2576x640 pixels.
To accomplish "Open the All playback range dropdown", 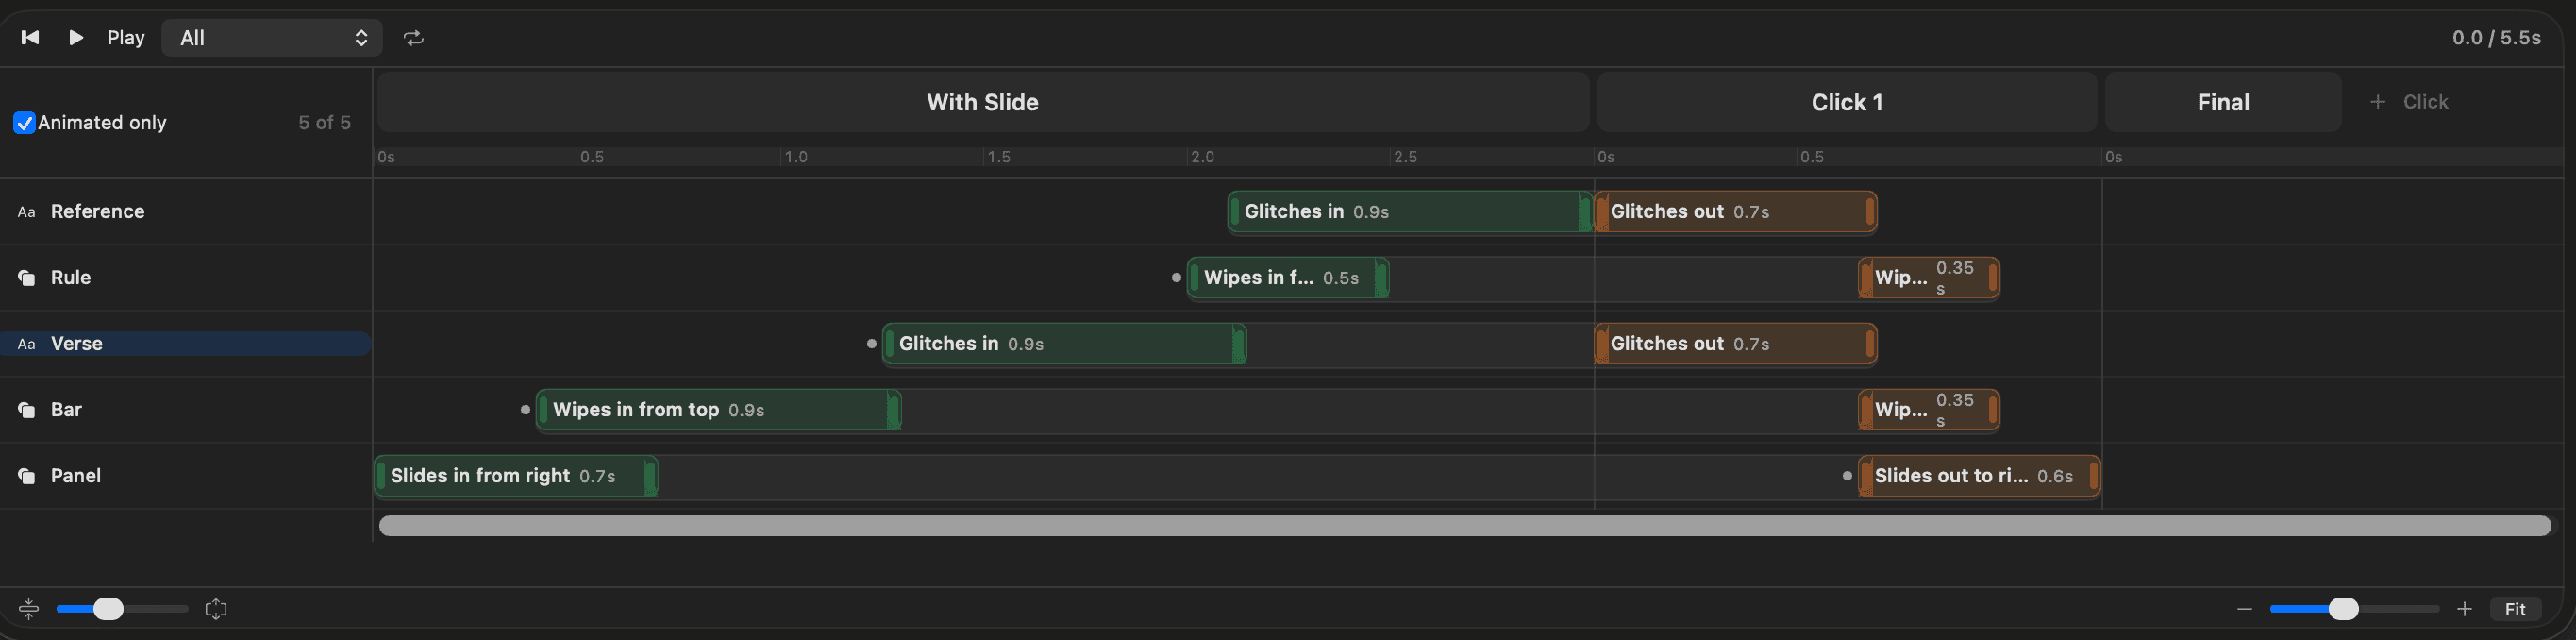I will click(x=272, y=38).
